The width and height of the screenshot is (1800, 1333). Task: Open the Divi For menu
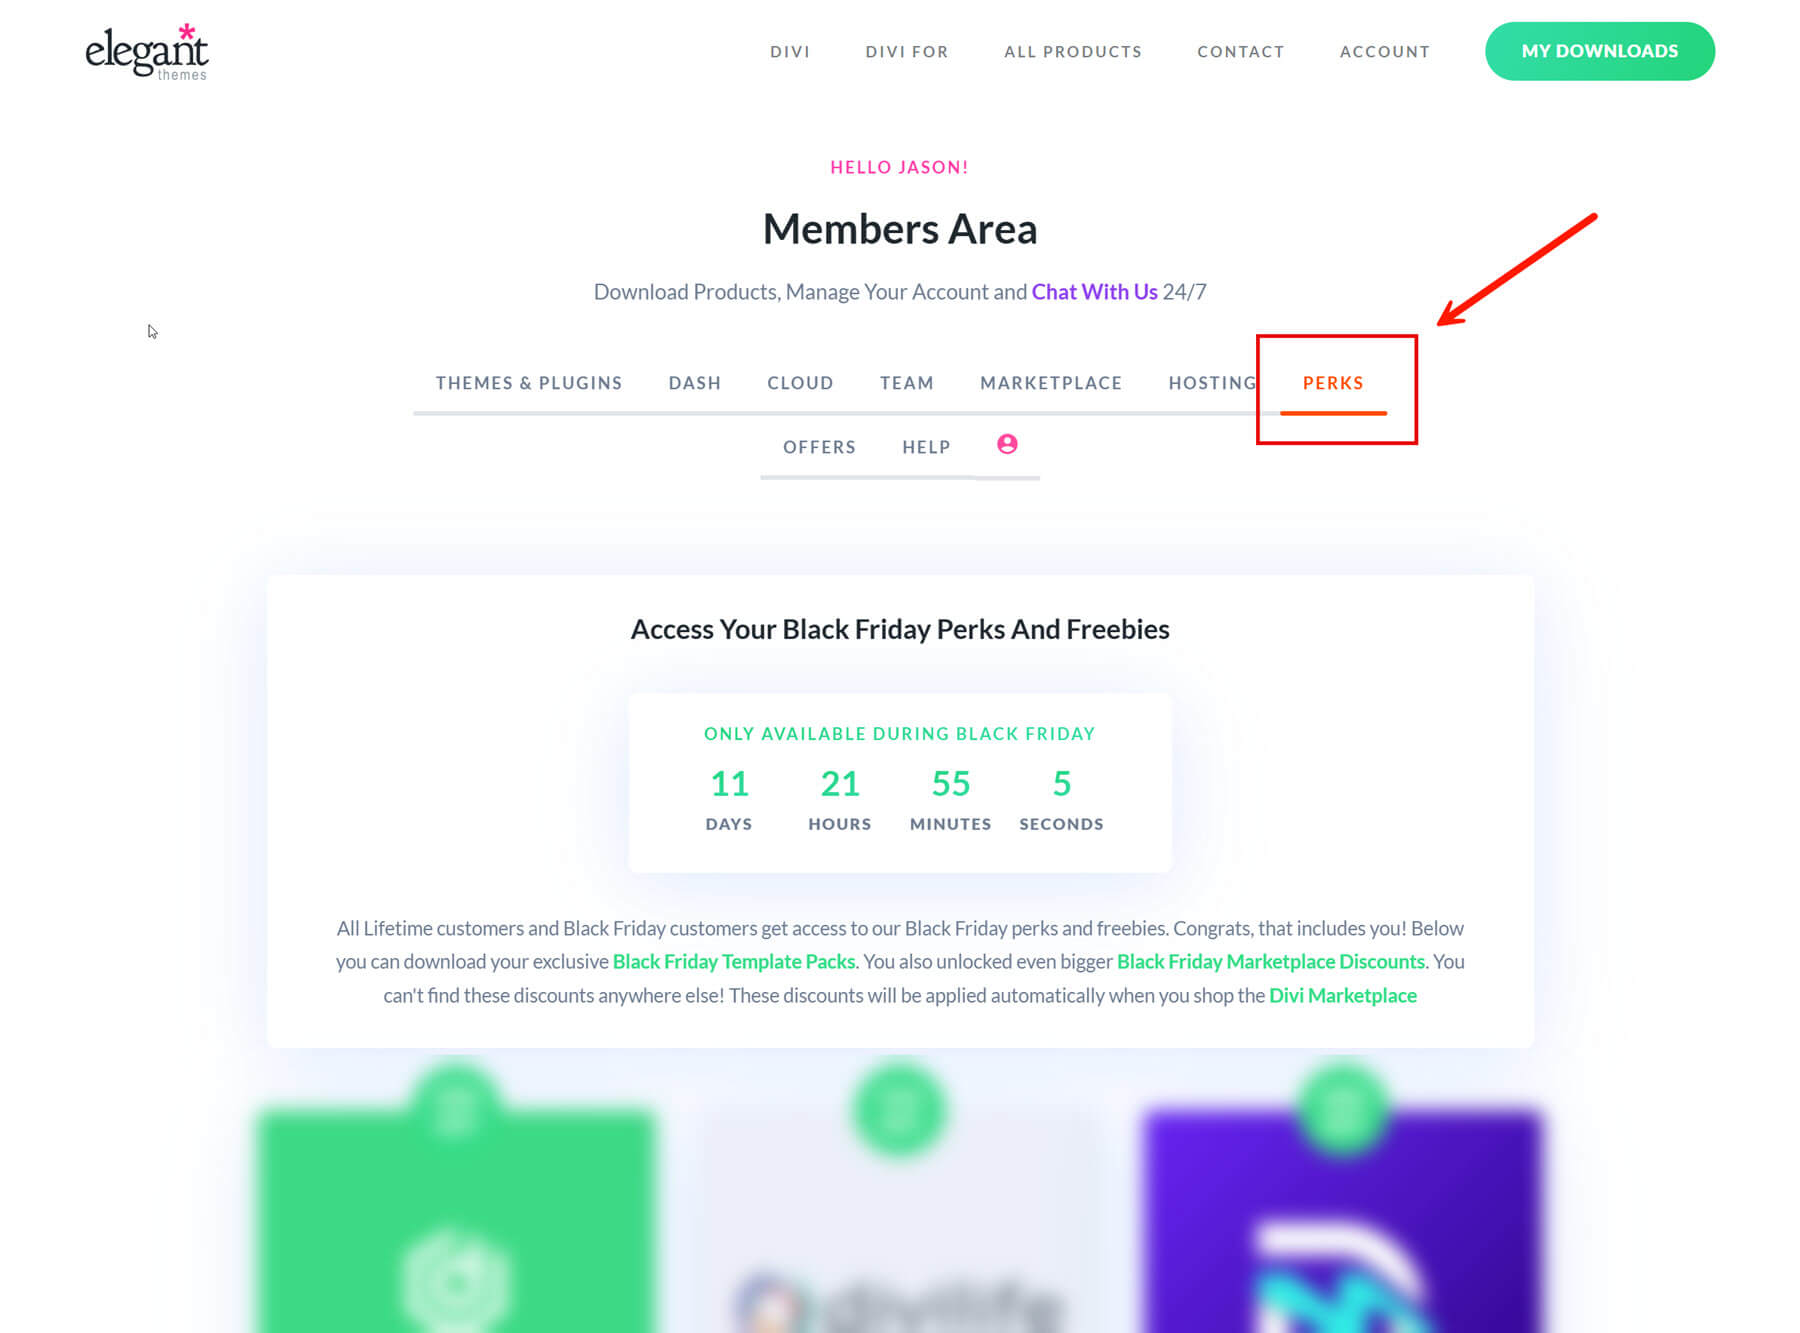pyautogui.click(x=906, y=52)
